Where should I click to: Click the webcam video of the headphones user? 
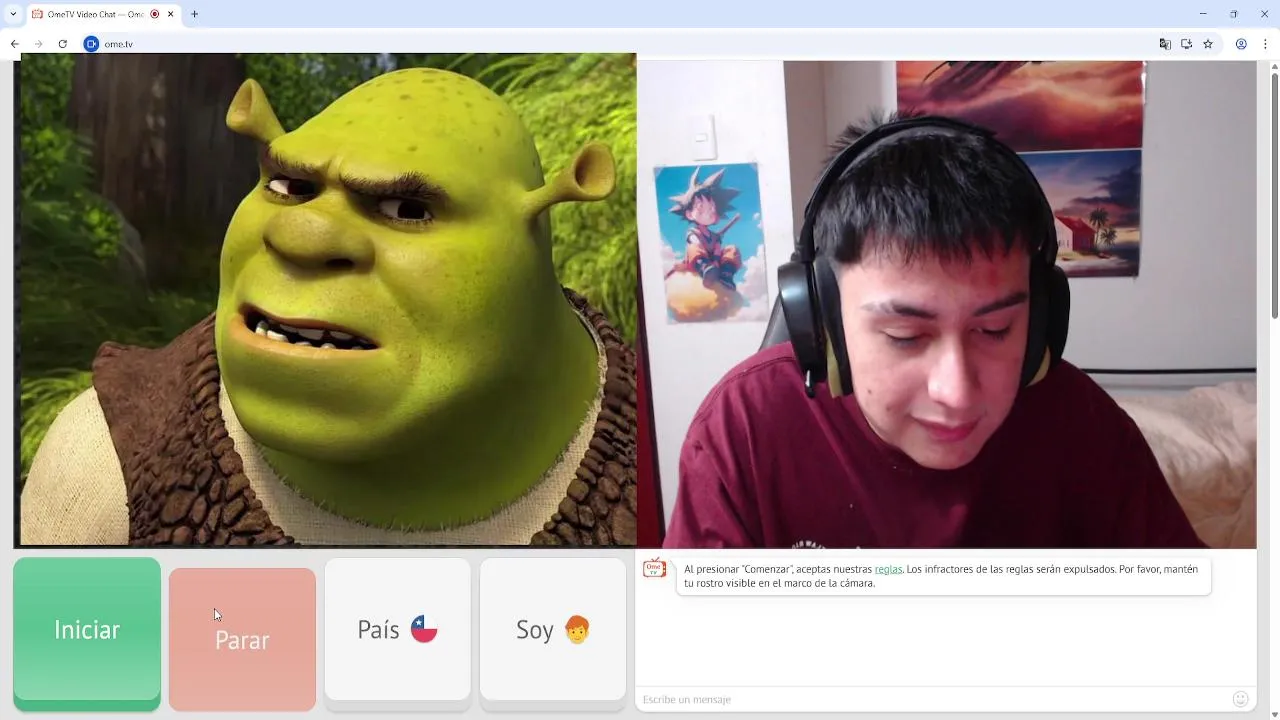pyautogui.click(x=946, y=304)
